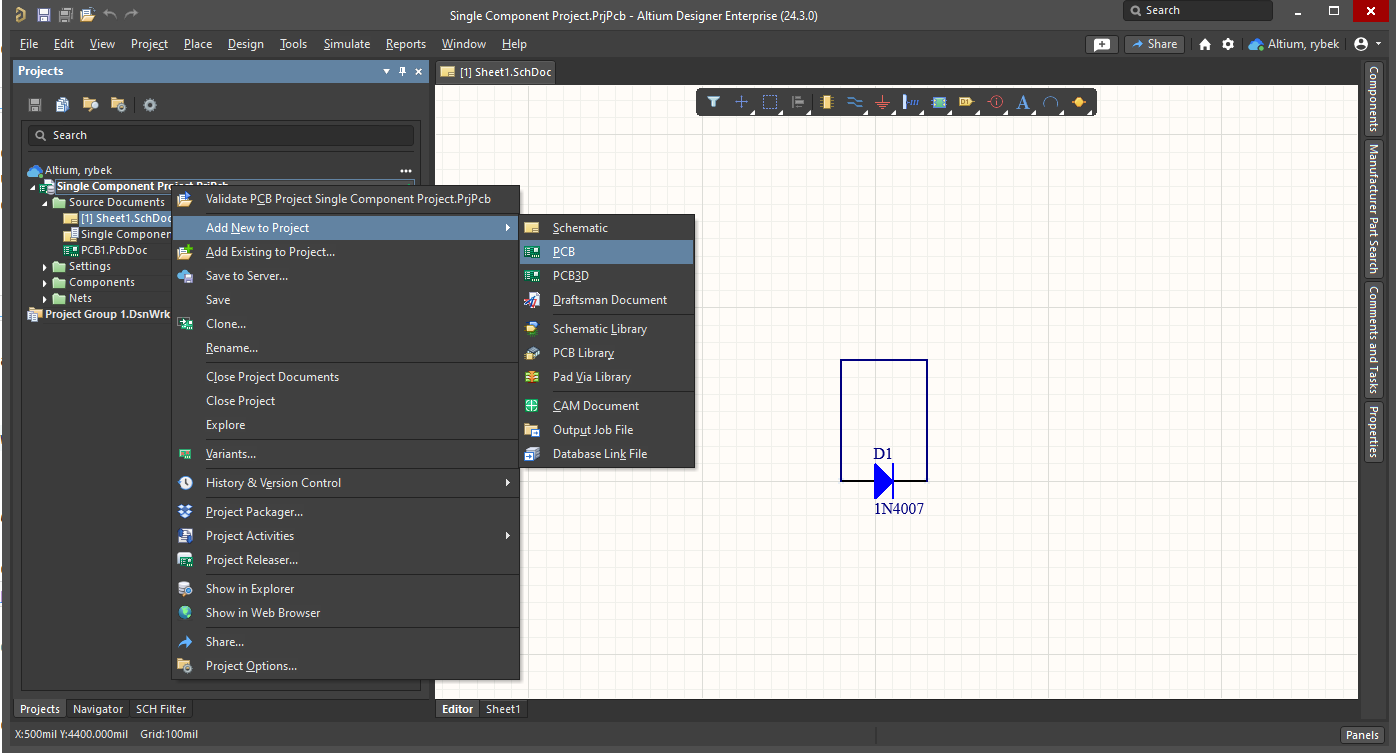The image size is (1396, 753).
Task: Click Validate PCB Project menu entry
Action: click(x=346, y=199)
